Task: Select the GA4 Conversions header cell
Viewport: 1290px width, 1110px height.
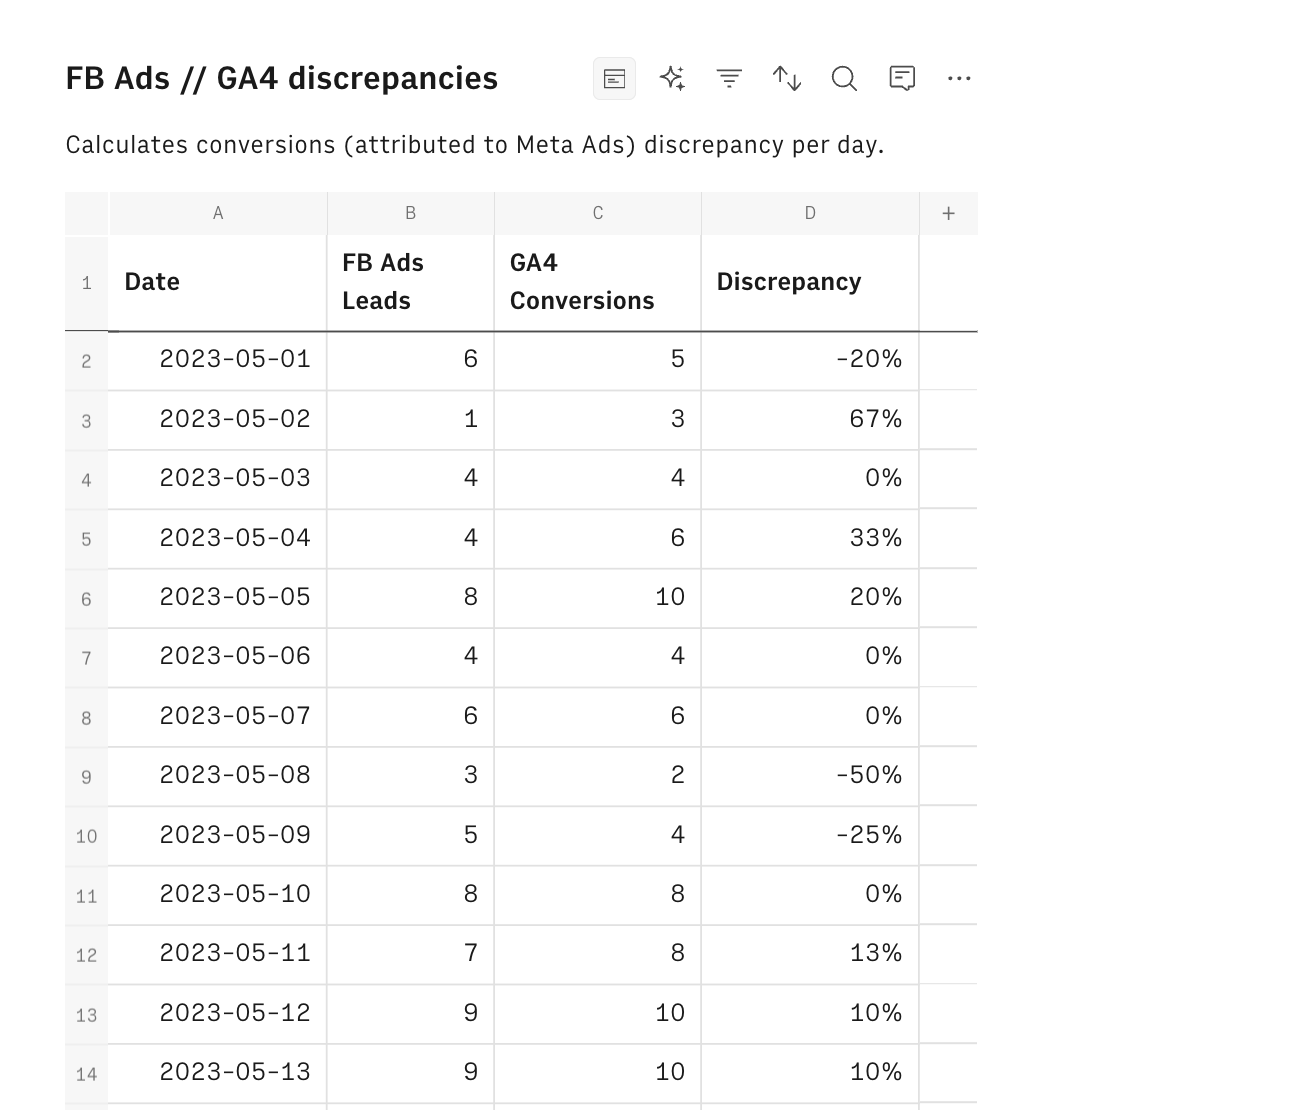Action: coord(598,282)
